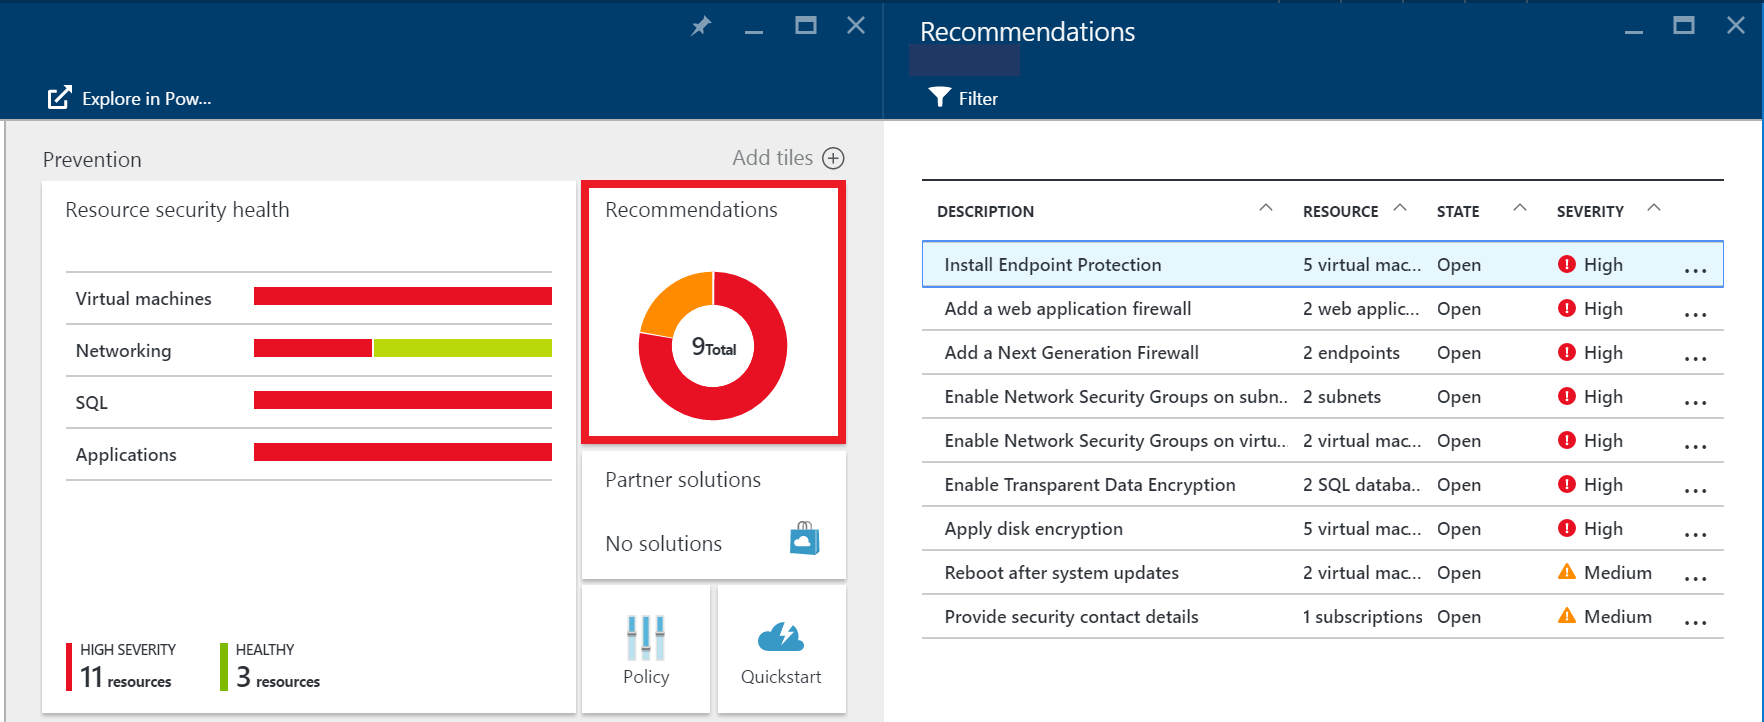Open Partner solutions tile
1764x722 pixels.
pyautogui.click(x=714, y=514)
